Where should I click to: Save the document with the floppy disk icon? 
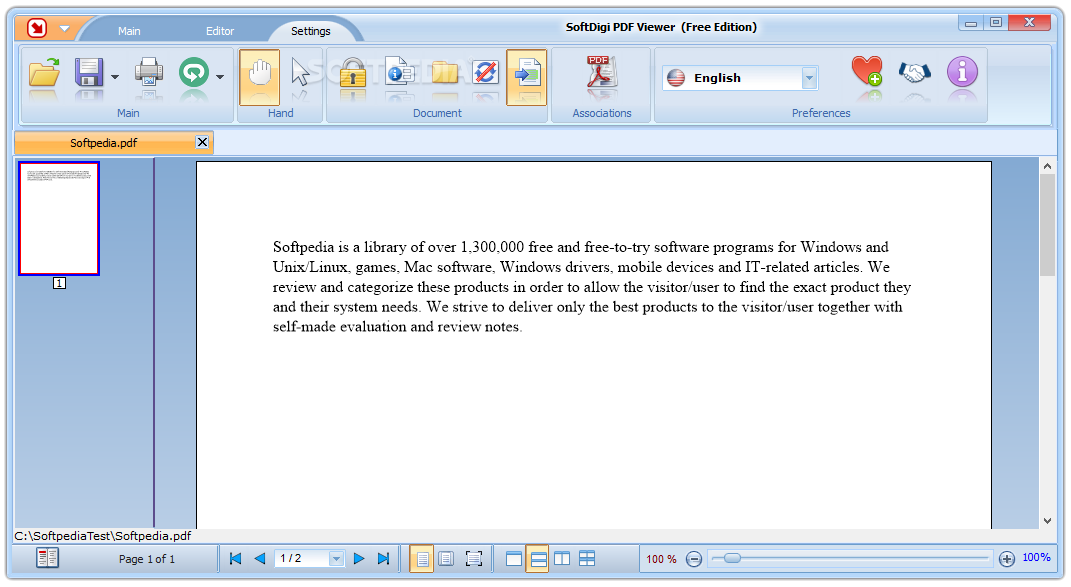pos(89,72)
